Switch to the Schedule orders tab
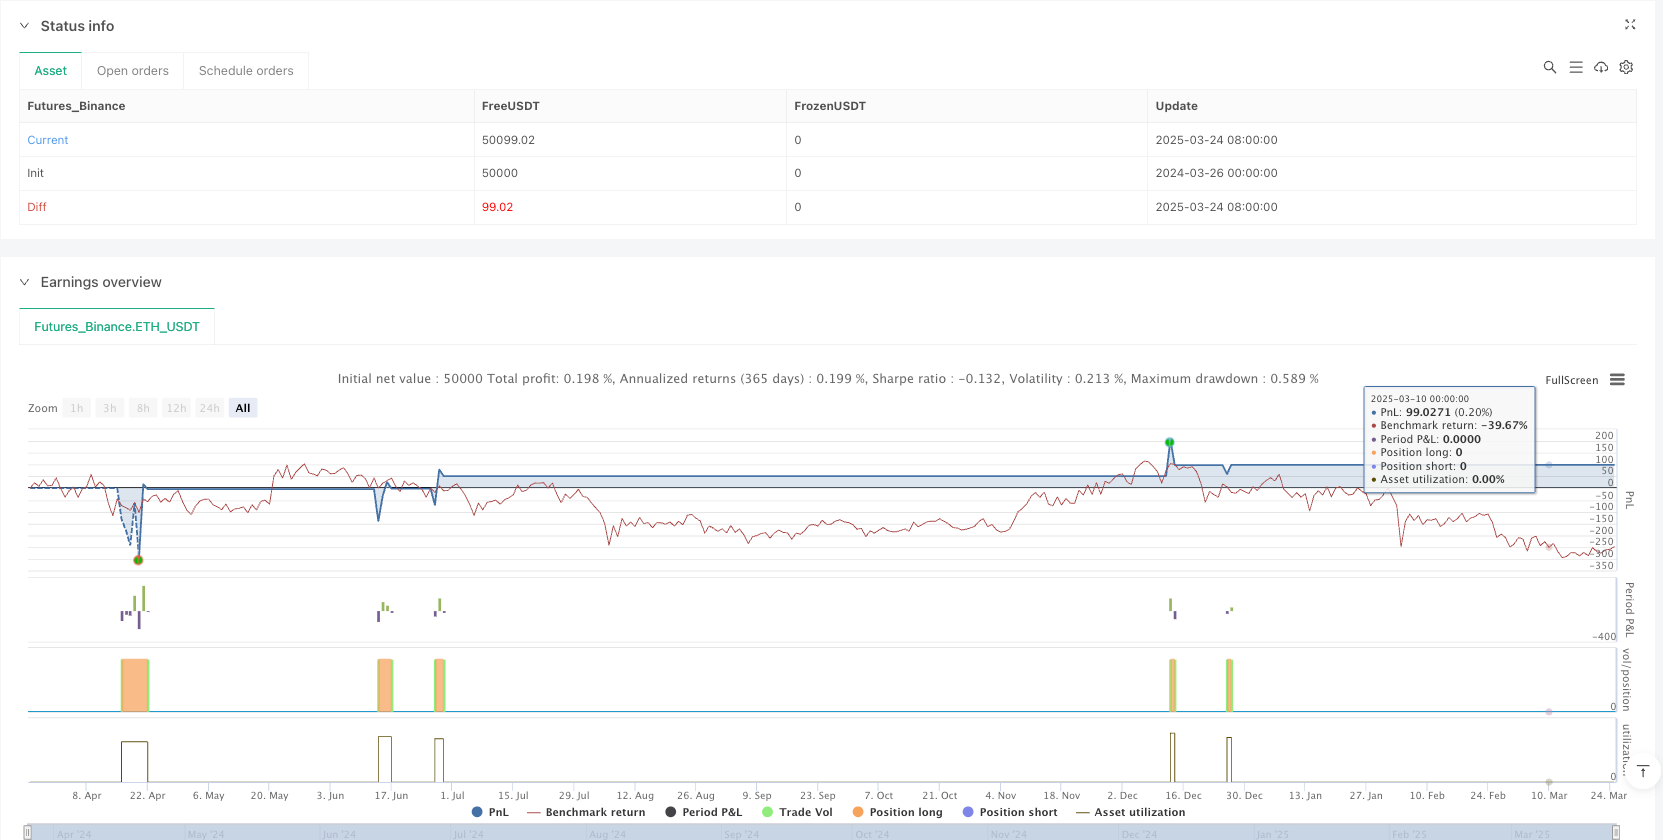This screenshot has width=1663, height=840. [x=246, y=71]
